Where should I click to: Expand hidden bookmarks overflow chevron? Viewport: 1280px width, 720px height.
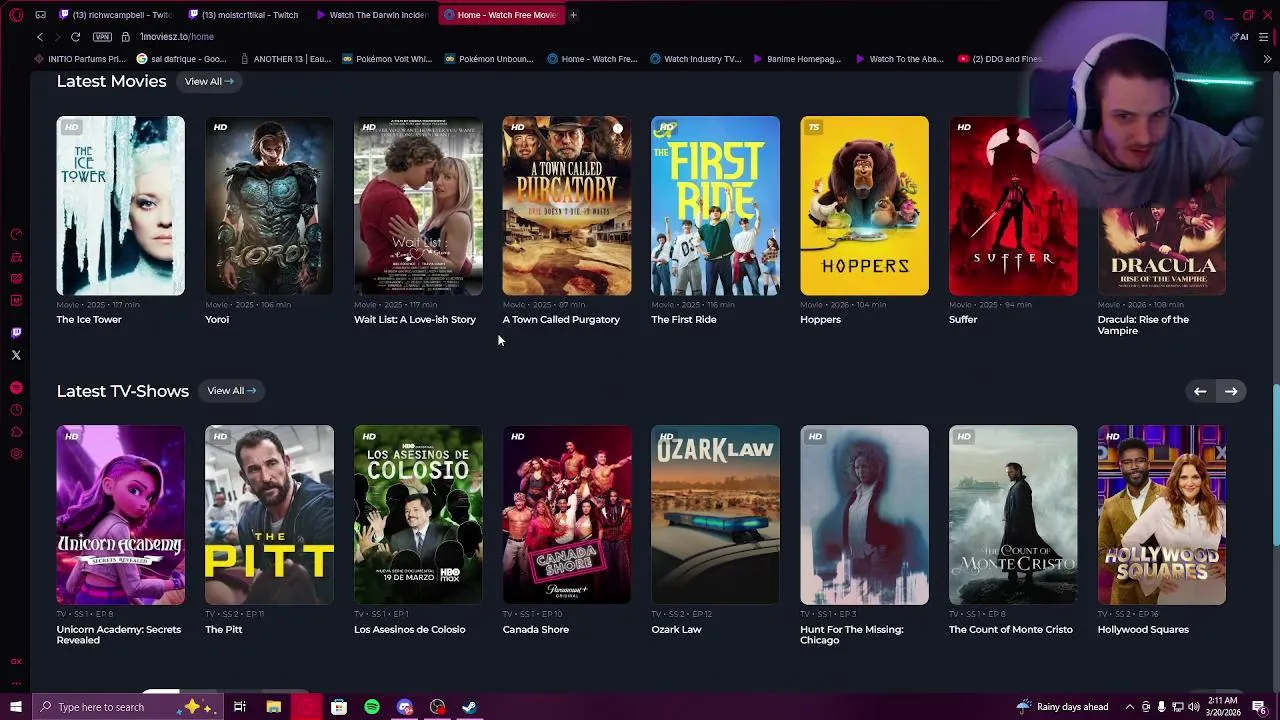coord(1268,59)
